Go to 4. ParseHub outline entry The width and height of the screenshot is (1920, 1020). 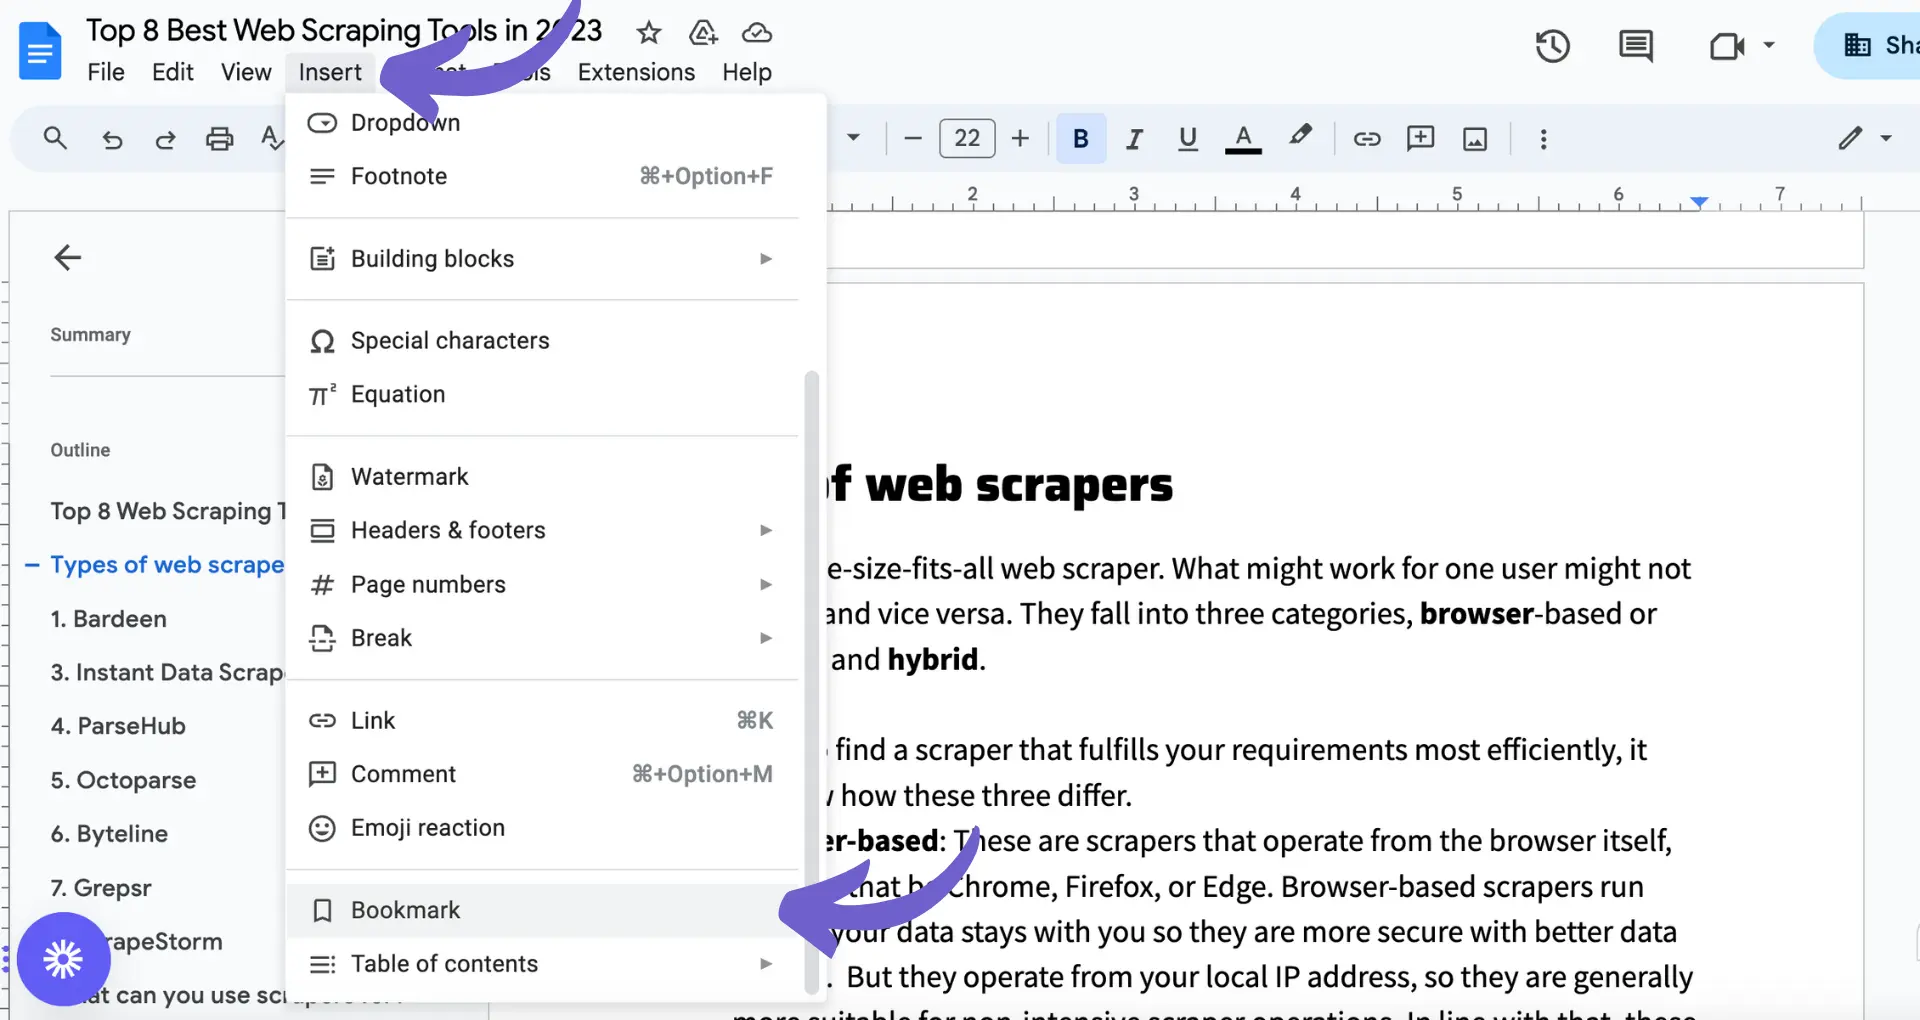click(x=118, y=726)
